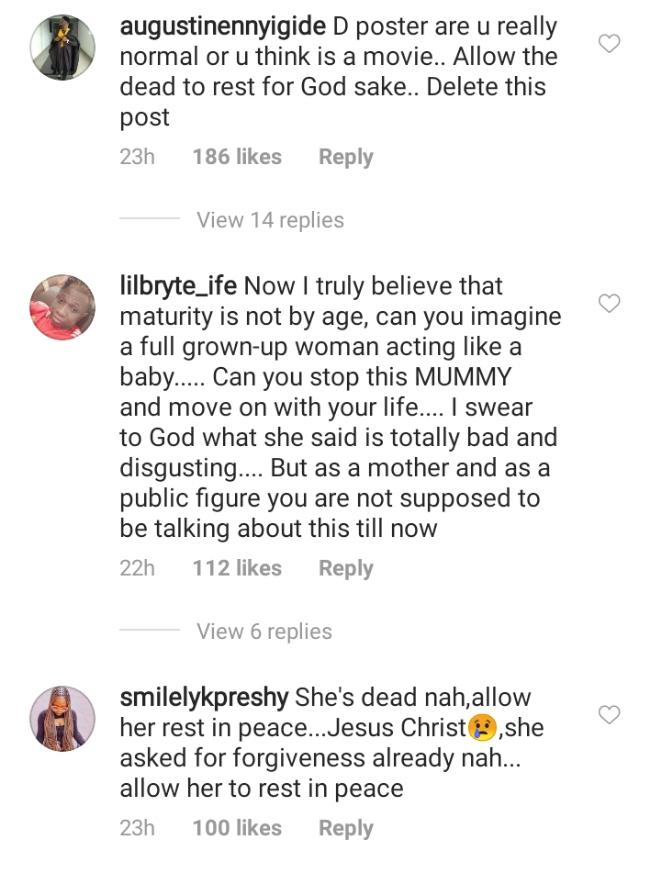661x875 pixels.
Task: Click 23h timestamp on augustinennyigide's comment
Action: [x=137, y=157]
